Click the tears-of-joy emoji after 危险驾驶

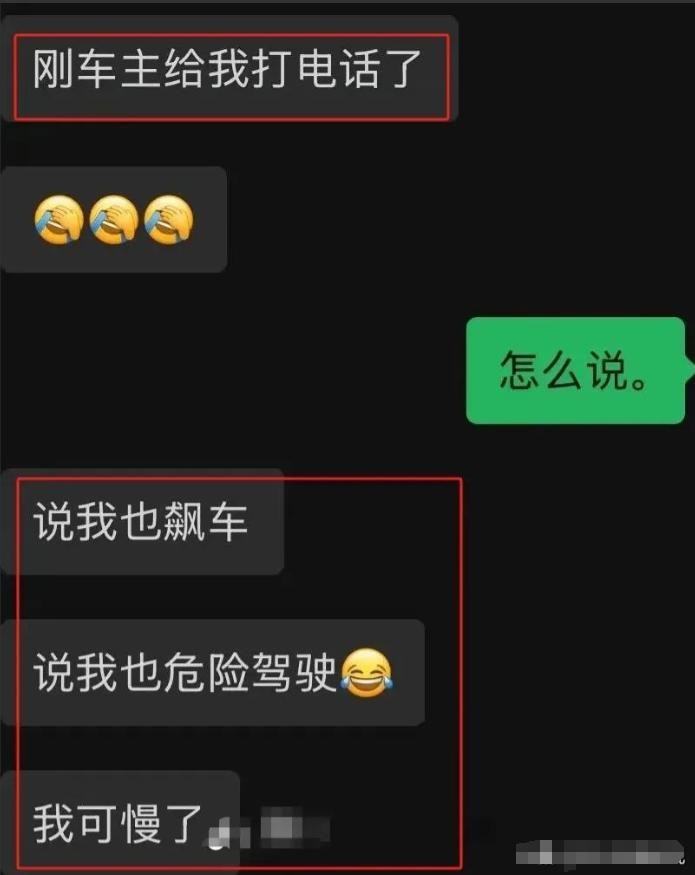pos(367,673)
